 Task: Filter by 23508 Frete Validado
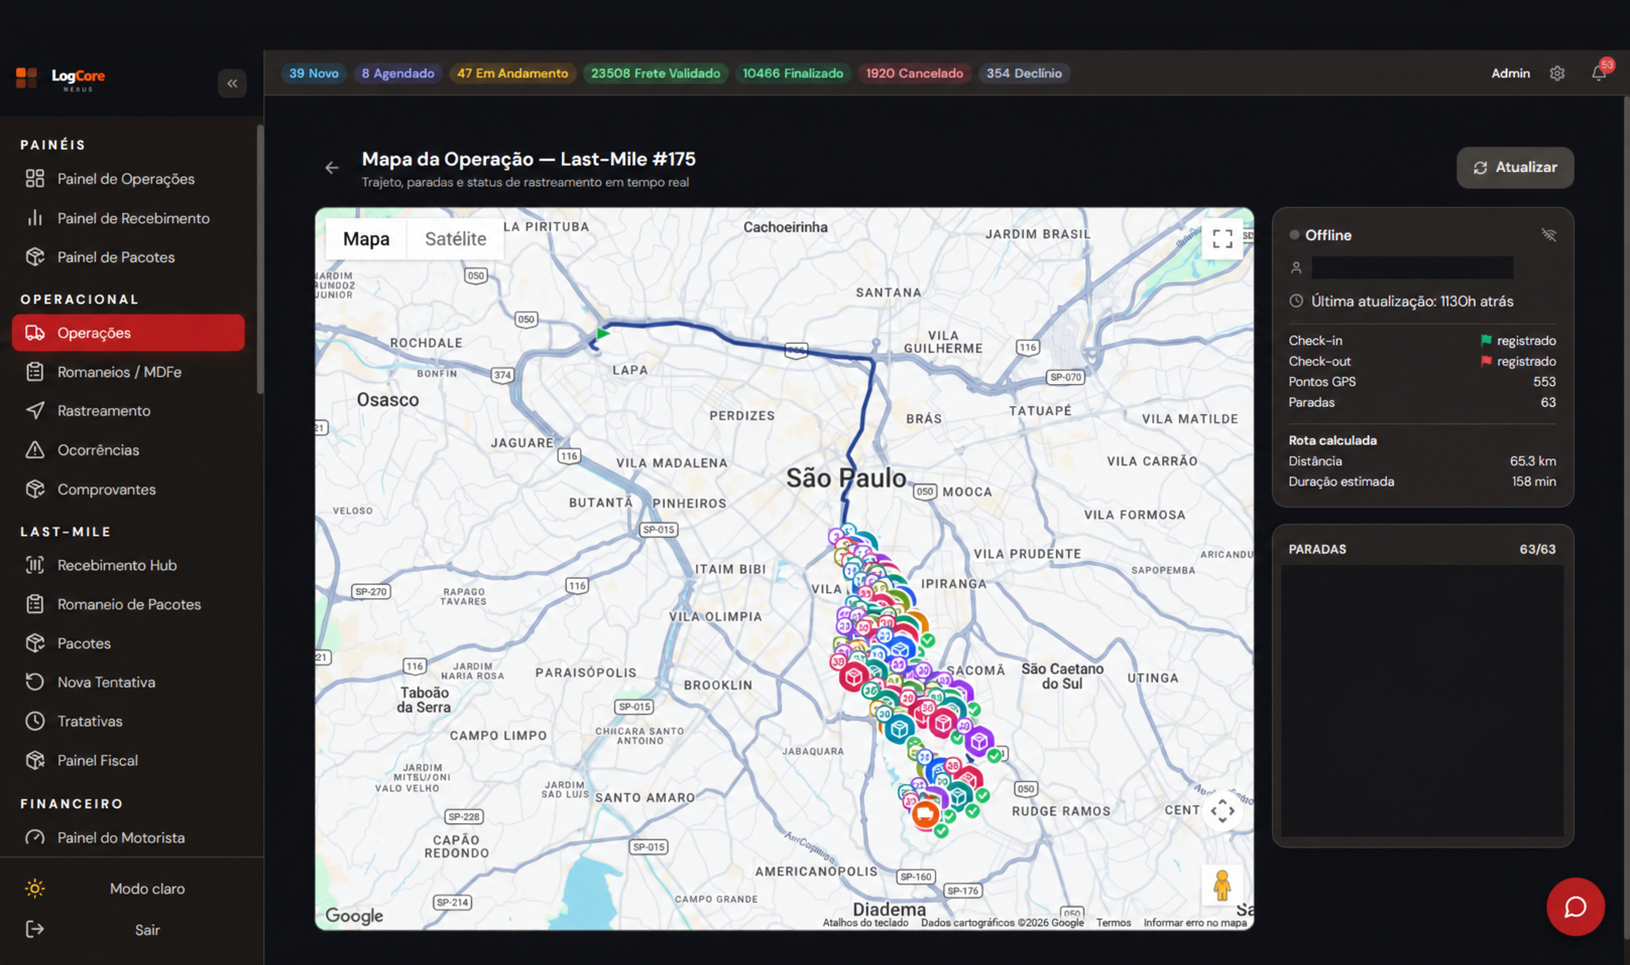655,73
